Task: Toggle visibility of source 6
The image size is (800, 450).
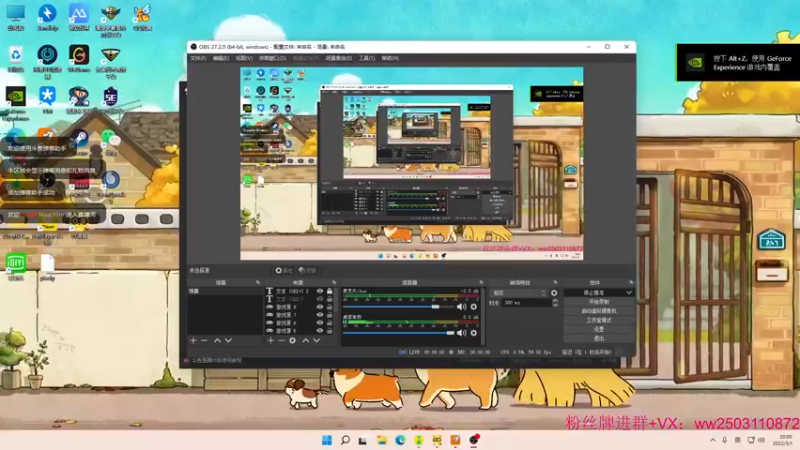Action: (x=320, y=323)
